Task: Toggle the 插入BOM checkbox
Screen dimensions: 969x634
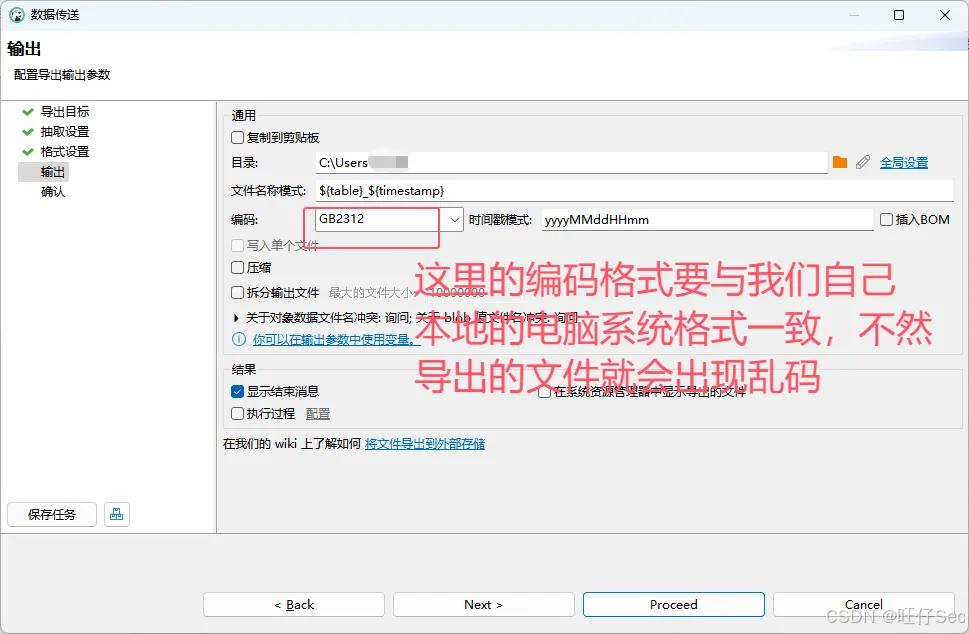Action: coord(886,219)
